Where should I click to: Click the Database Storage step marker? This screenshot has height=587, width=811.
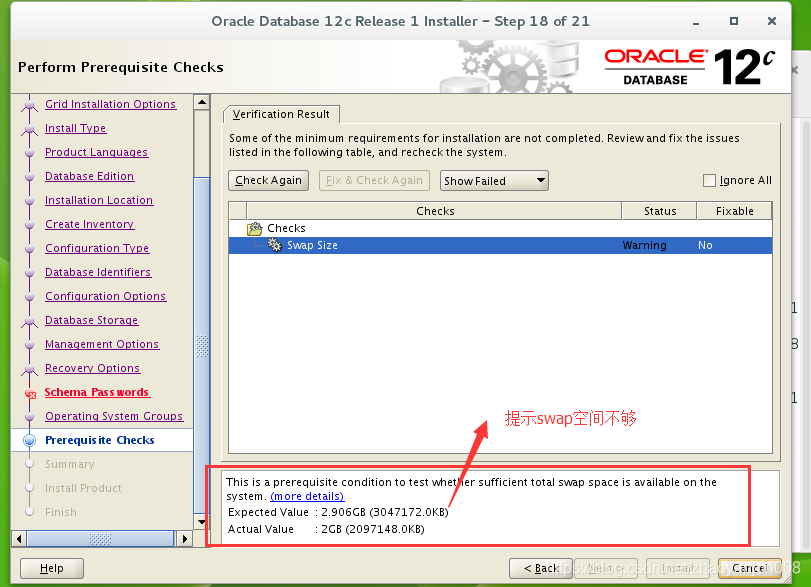29,321
